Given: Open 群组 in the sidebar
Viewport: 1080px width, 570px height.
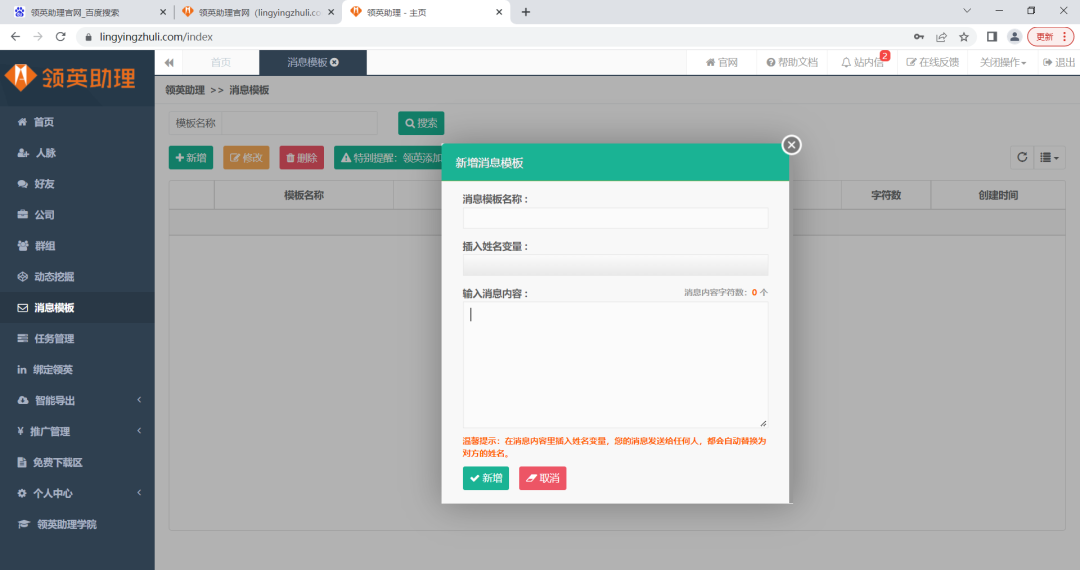Looking at the screenshot, I should click(x=77, y=246).
